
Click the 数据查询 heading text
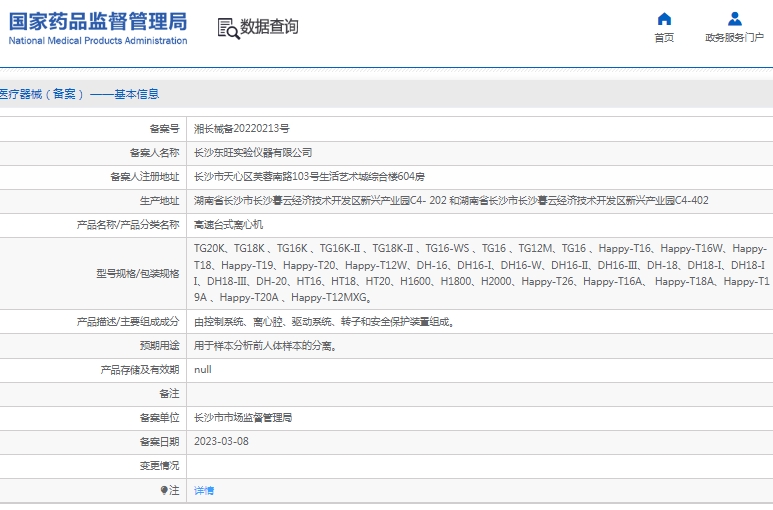[269, 27]
